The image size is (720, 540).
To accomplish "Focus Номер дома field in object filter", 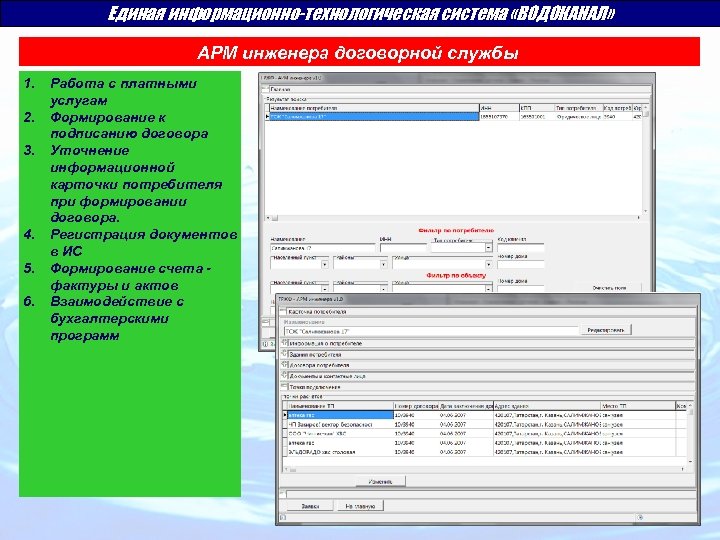I will tap(521, 289).
